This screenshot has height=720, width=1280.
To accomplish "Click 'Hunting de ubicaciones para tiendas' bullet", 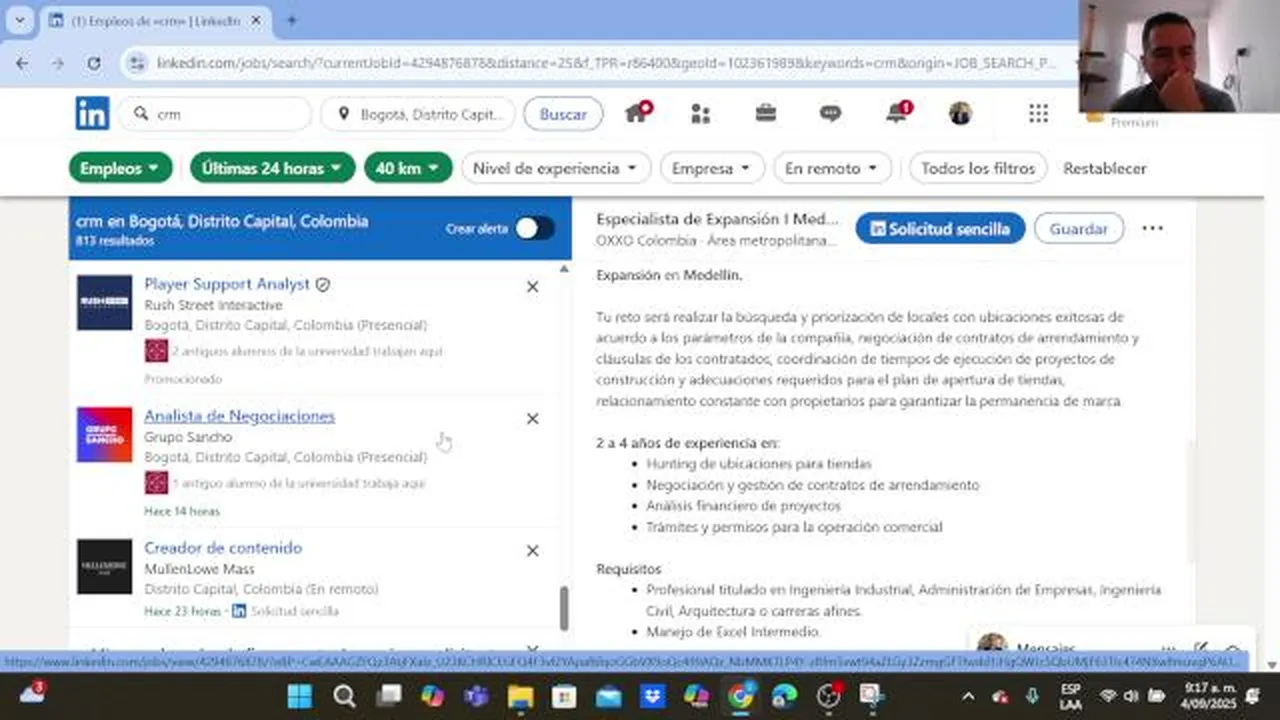I will pos(759,464).
